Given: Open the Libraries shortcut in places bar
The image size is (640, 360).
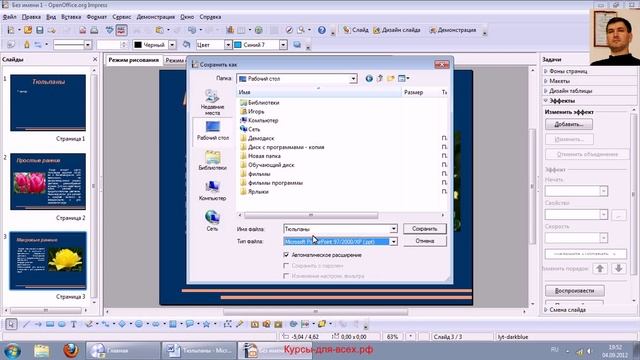Looking at the screenshot, I should click(x=212, y=160).
